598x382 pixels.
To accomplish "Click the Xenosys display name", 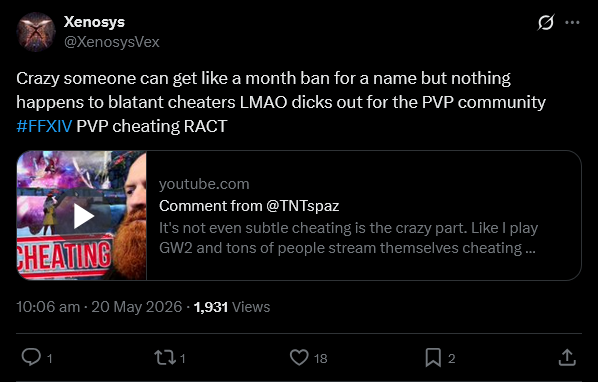I will [x=94, y=22].
